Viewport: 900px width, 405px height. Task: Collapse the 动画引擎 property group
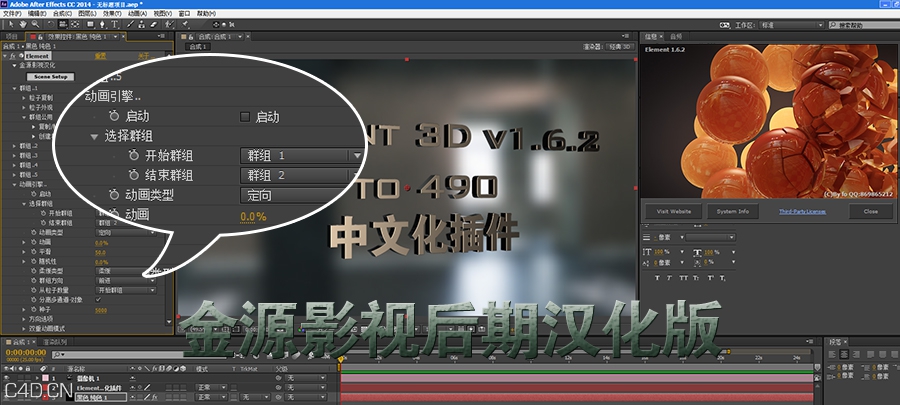tap(15, 184)
